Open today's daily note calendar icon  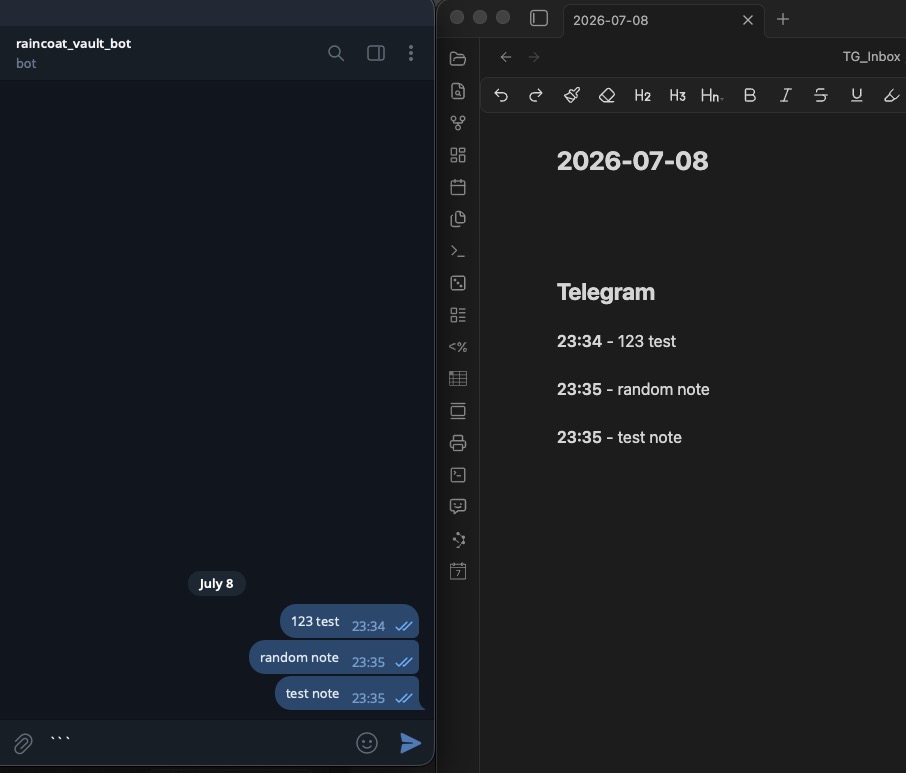[458, 187]
